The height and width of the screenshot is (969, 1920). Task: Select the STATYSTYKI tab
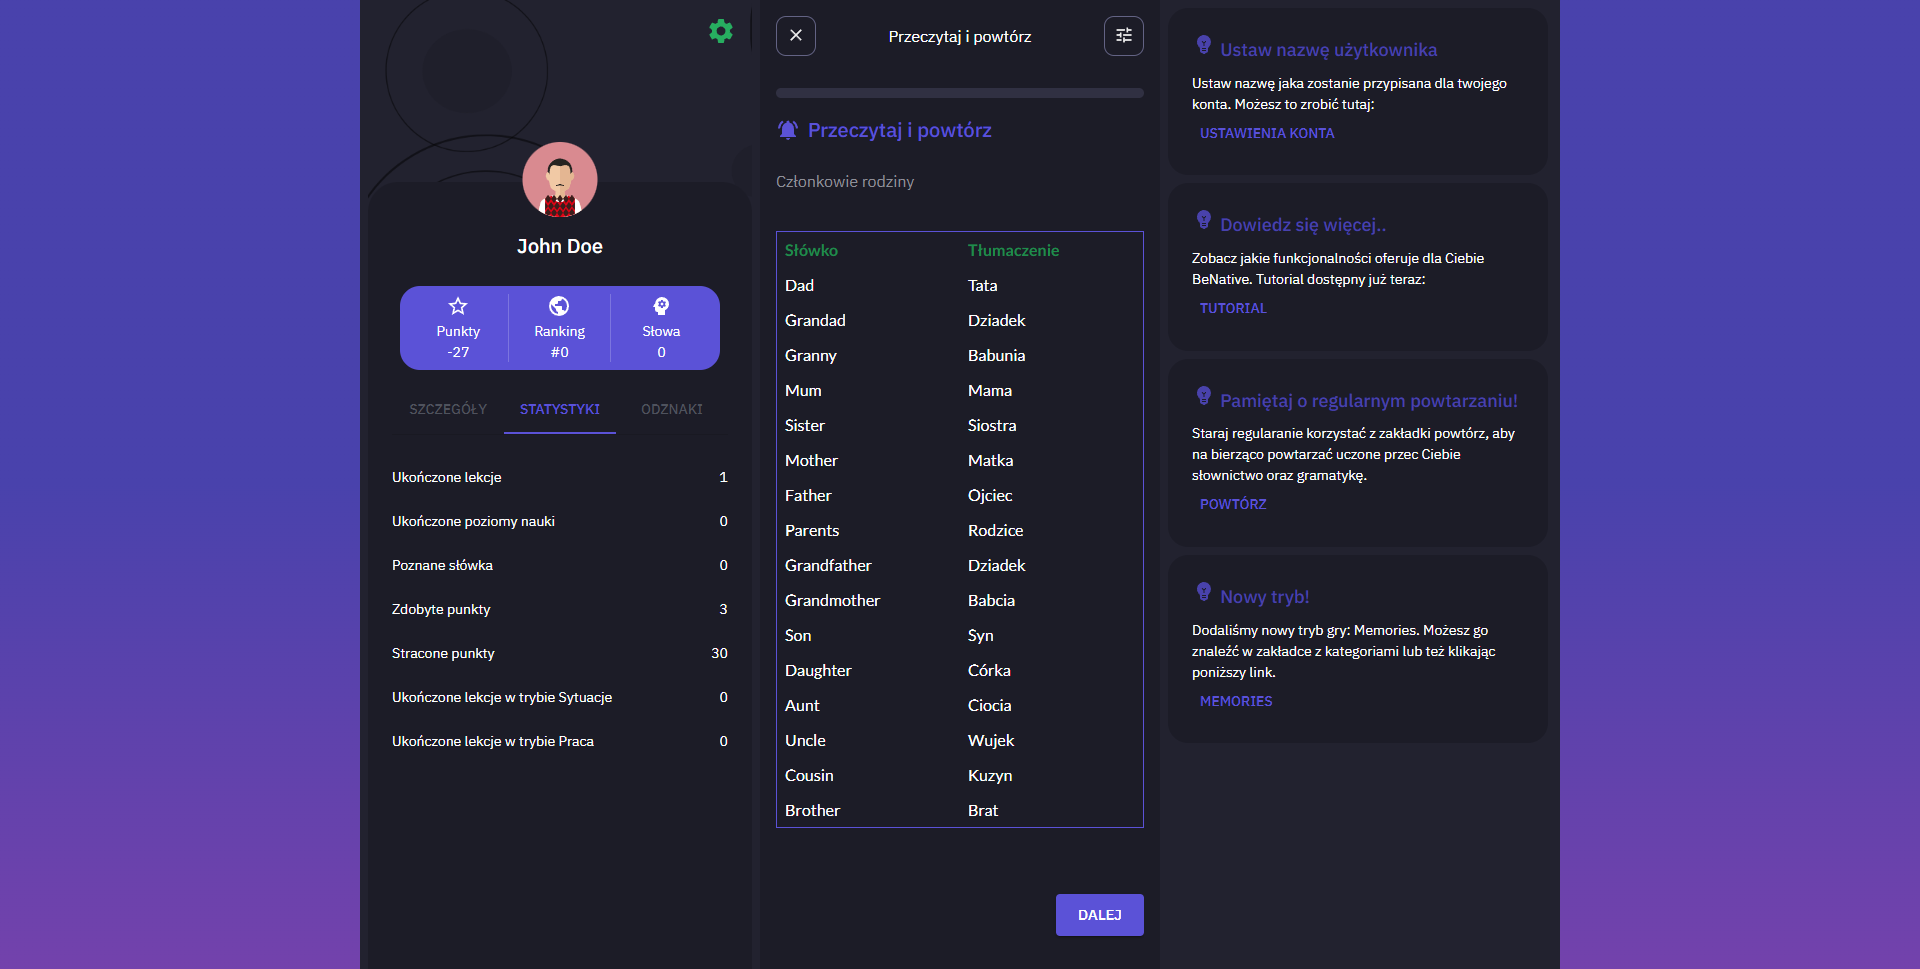(559, 409)
